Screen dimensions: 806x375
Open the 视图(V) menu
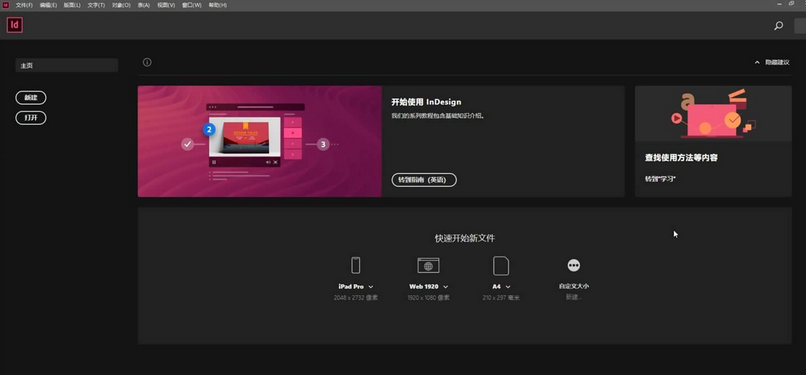click(x=166, y=5)
